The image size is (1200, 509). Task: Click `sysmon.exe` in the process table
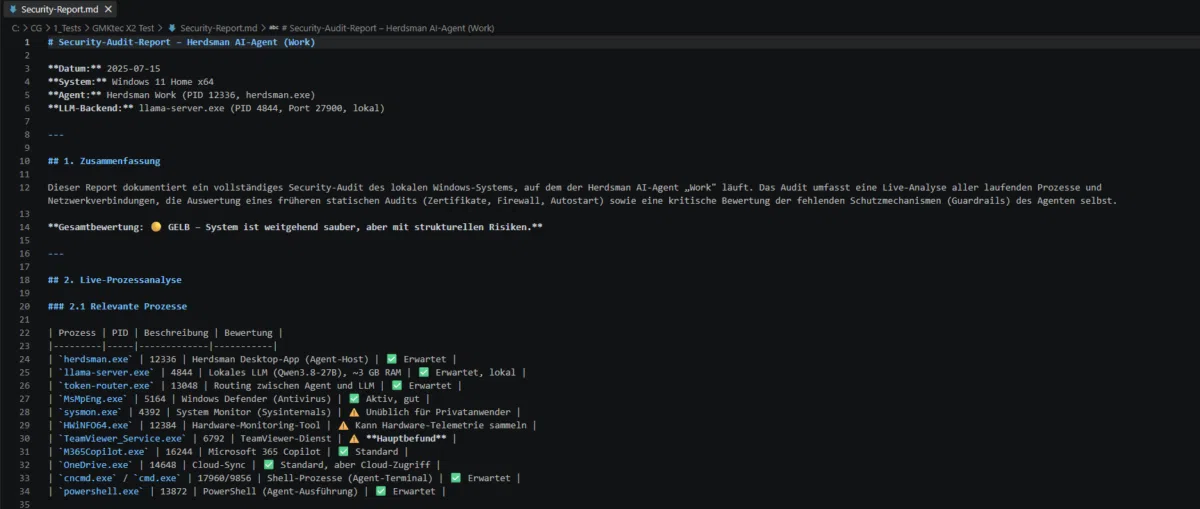[90, 412]
